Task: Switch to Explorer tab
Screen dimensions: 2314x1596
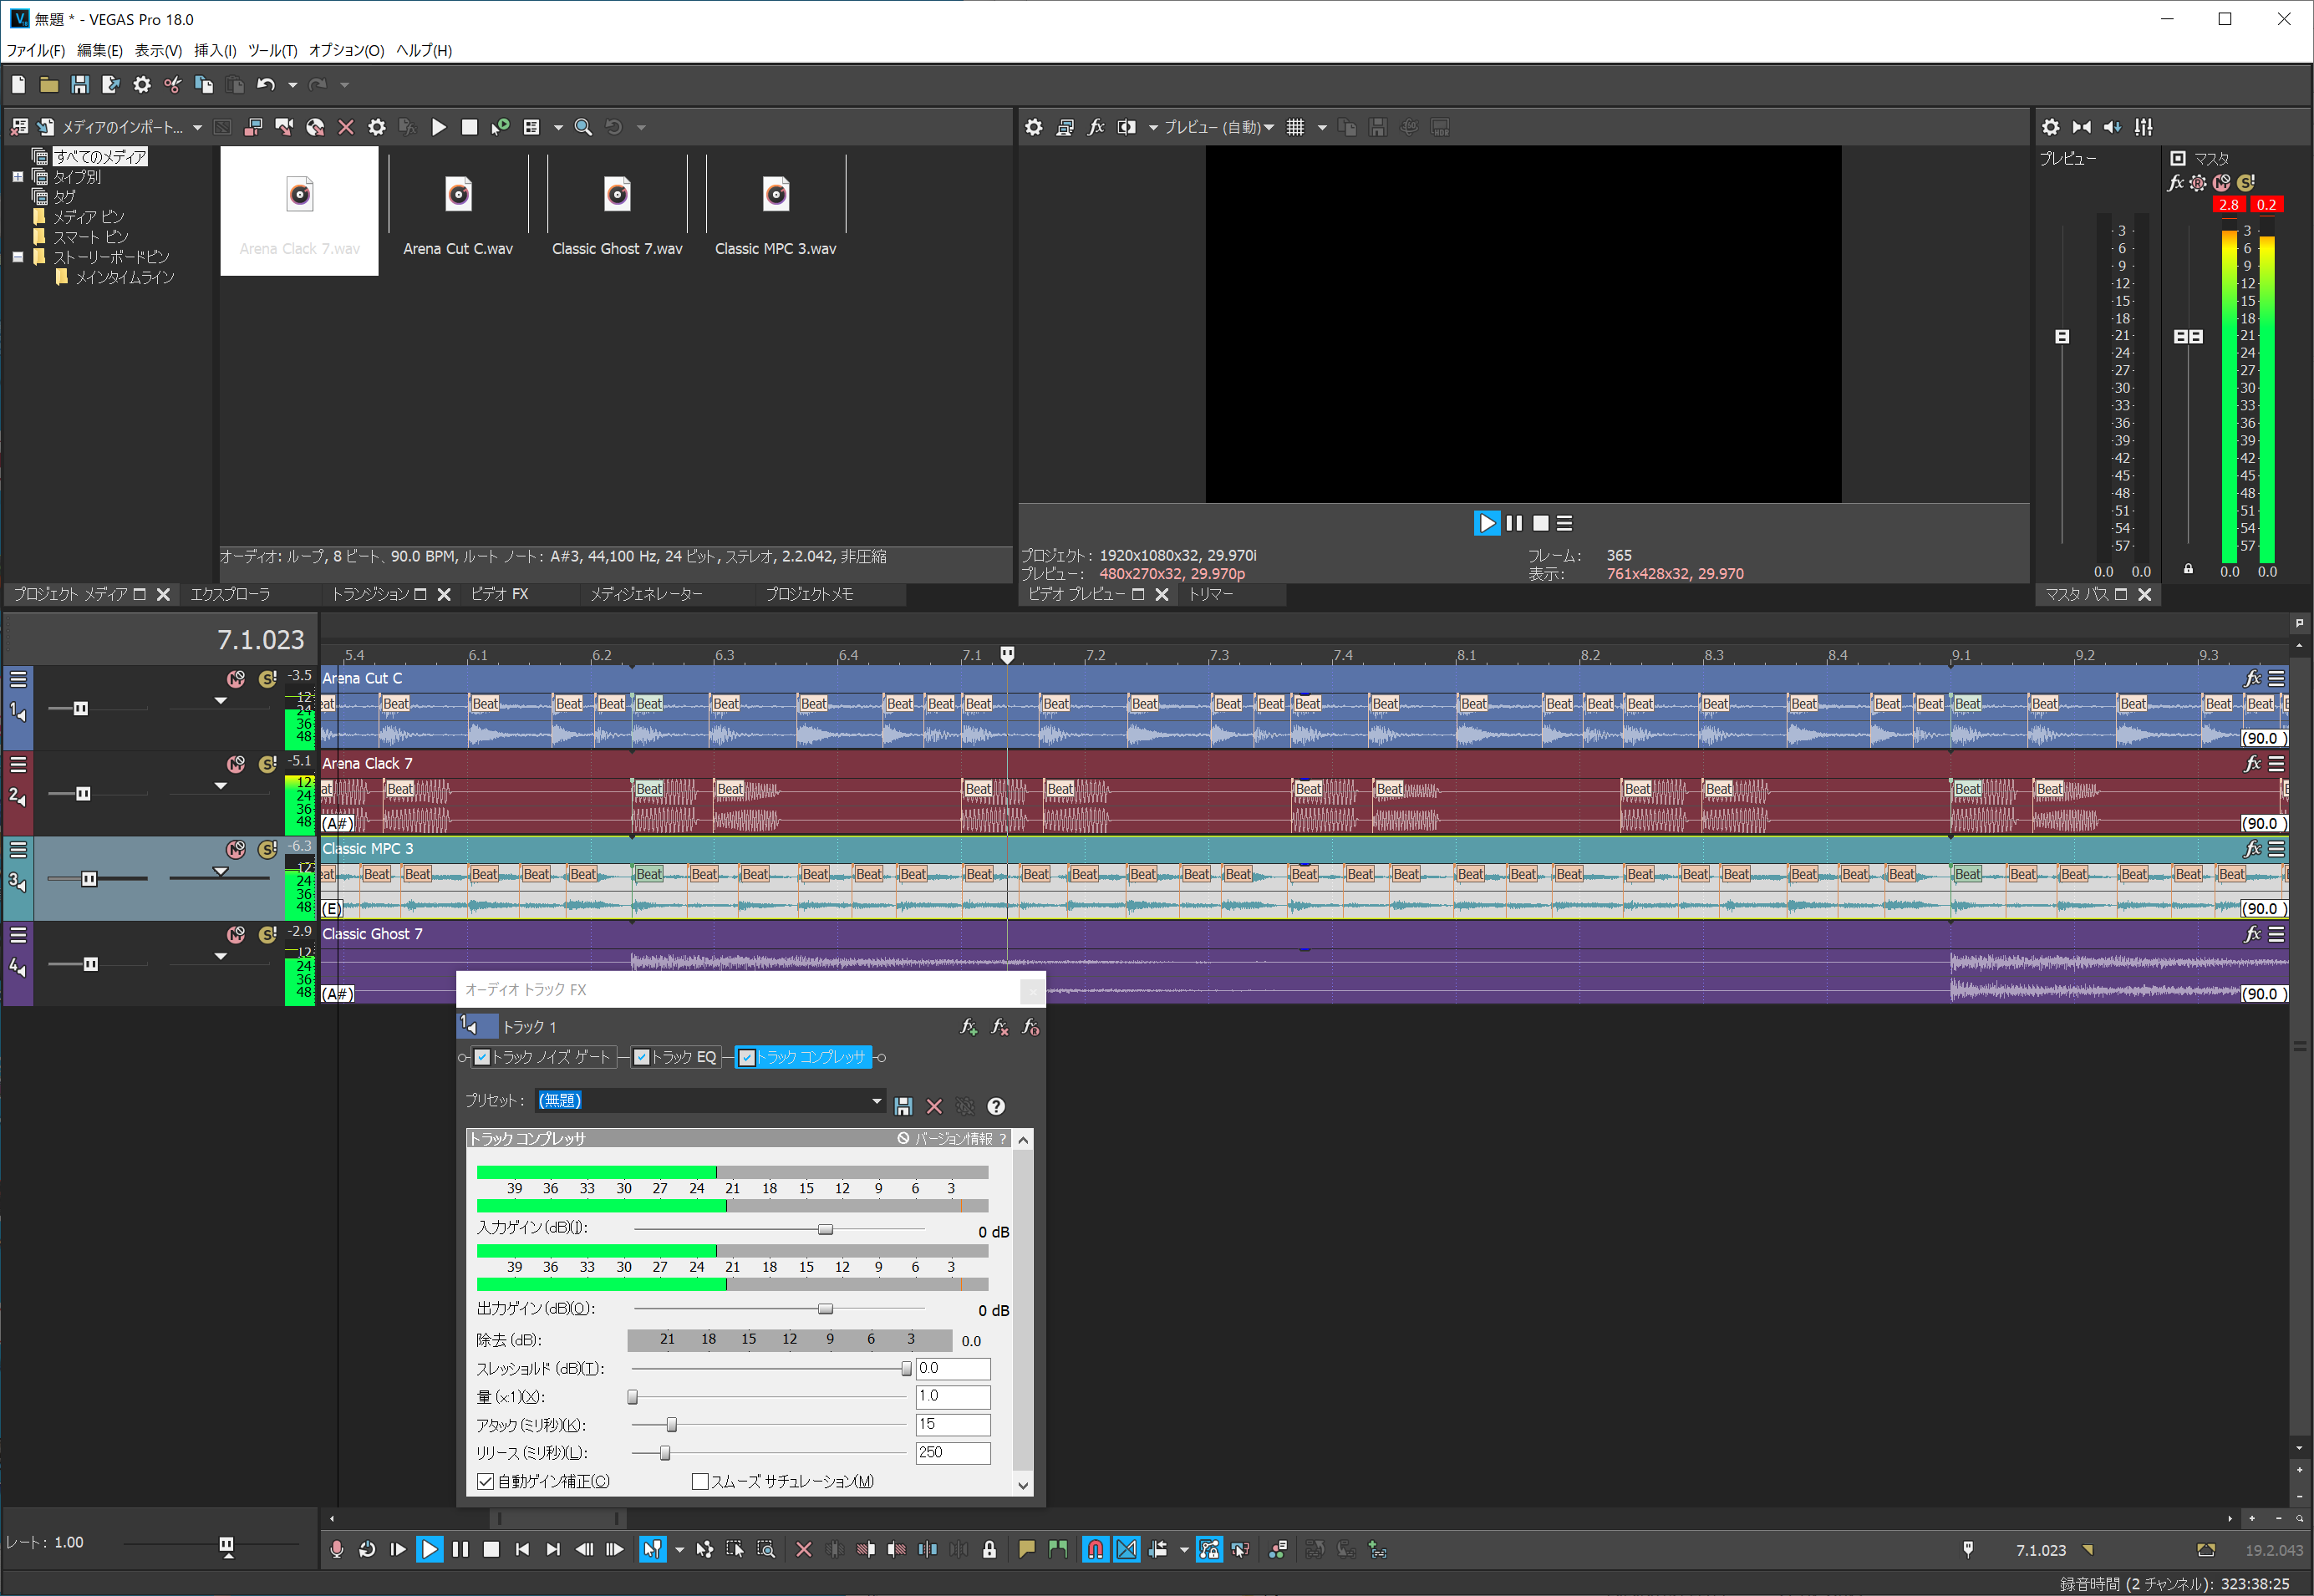Action: tap(230, 594)
